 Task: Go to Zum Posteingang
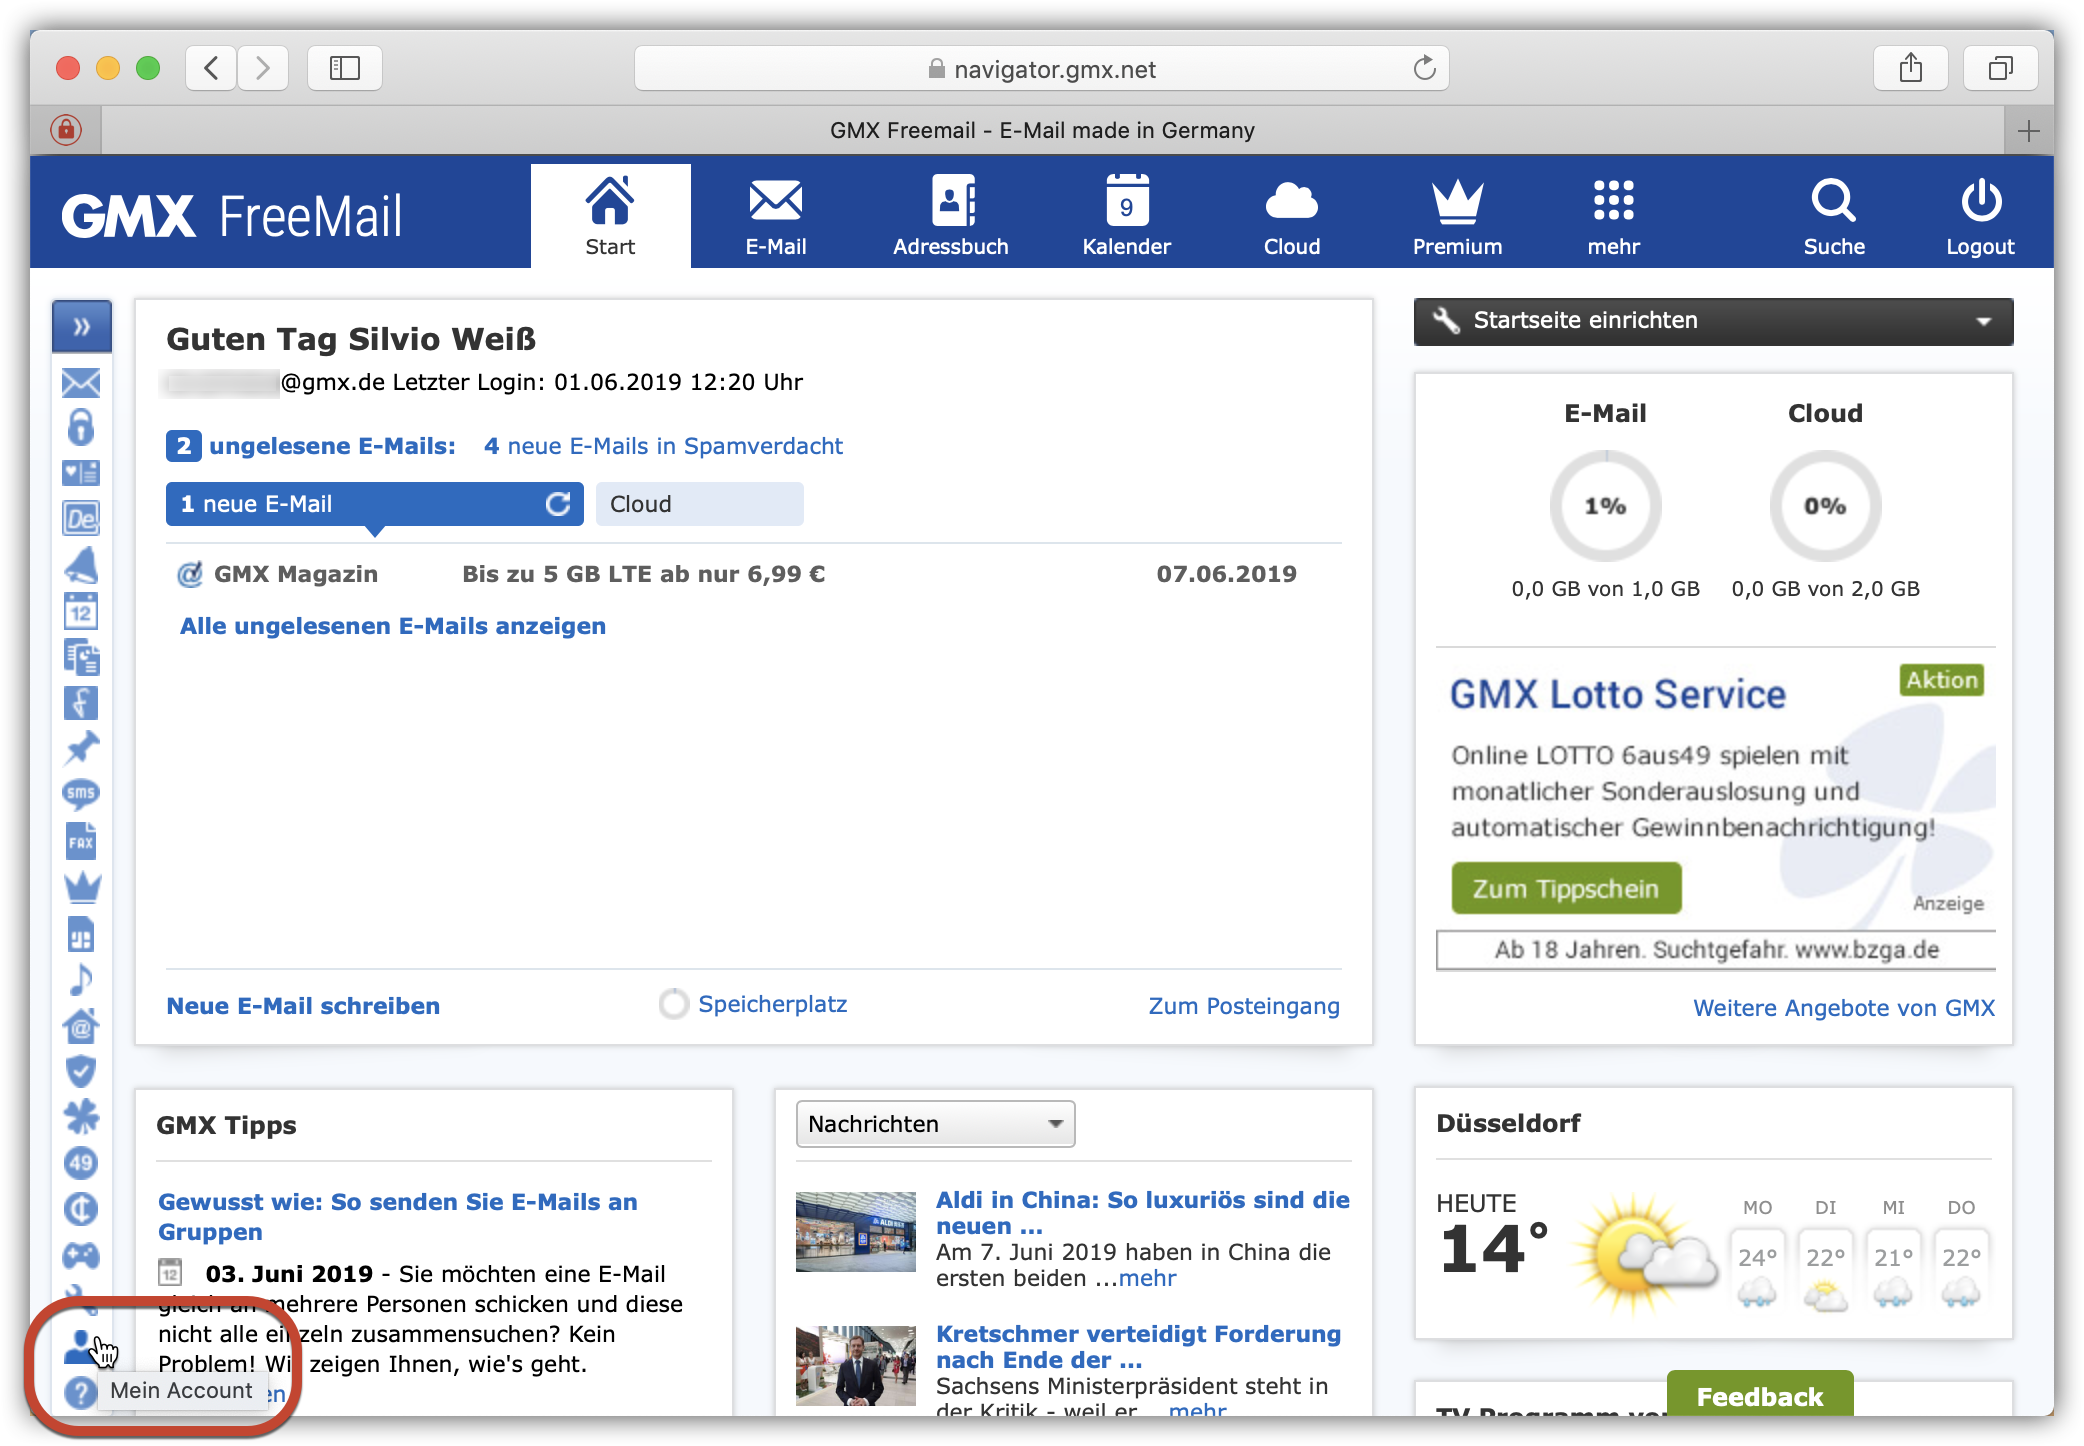point(1244,1006)
